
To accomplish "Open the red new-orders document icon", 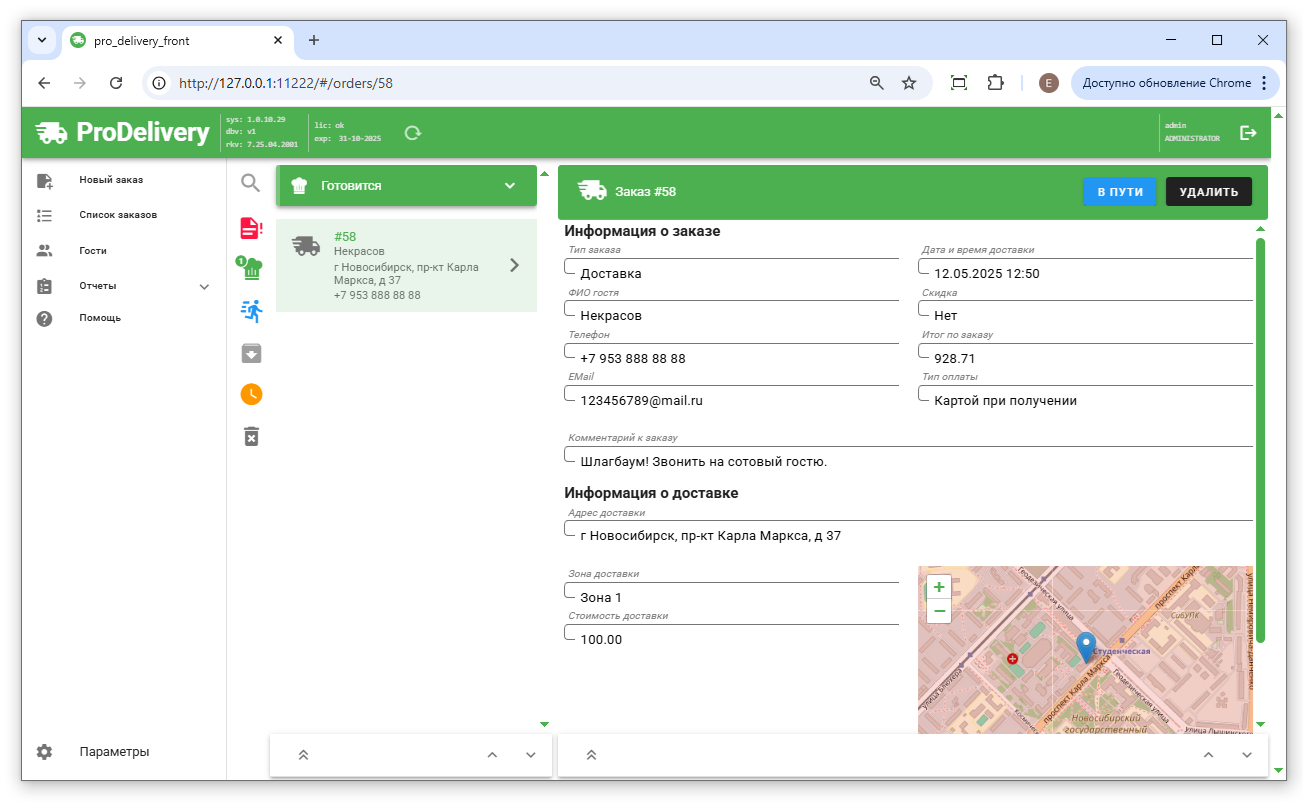I will [251, 227].
